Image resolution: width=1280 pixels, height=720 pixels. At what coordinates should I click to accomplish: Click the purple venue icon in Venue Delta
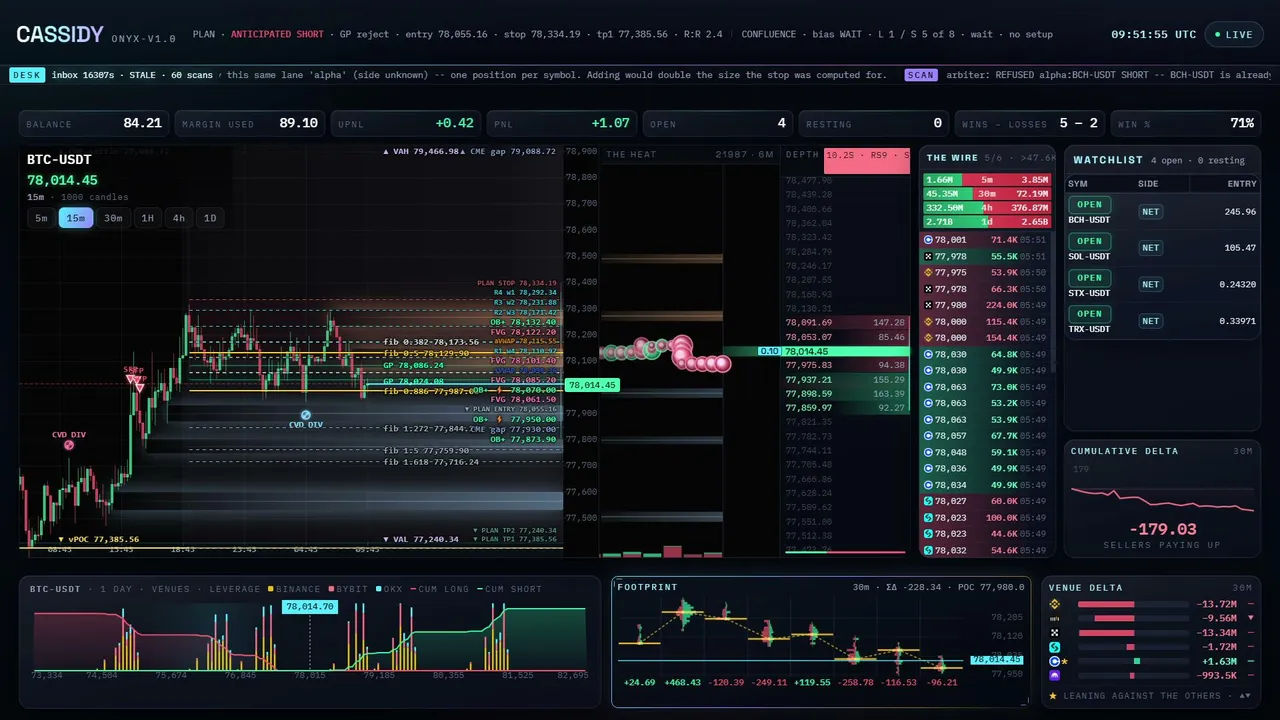(x=1053, y=676)
